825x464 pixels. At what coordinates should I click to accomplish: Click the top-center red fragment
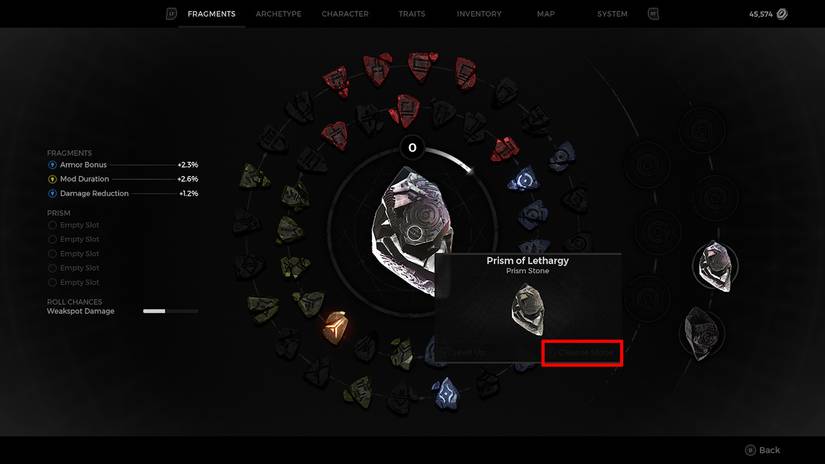[x=422, y=66]
